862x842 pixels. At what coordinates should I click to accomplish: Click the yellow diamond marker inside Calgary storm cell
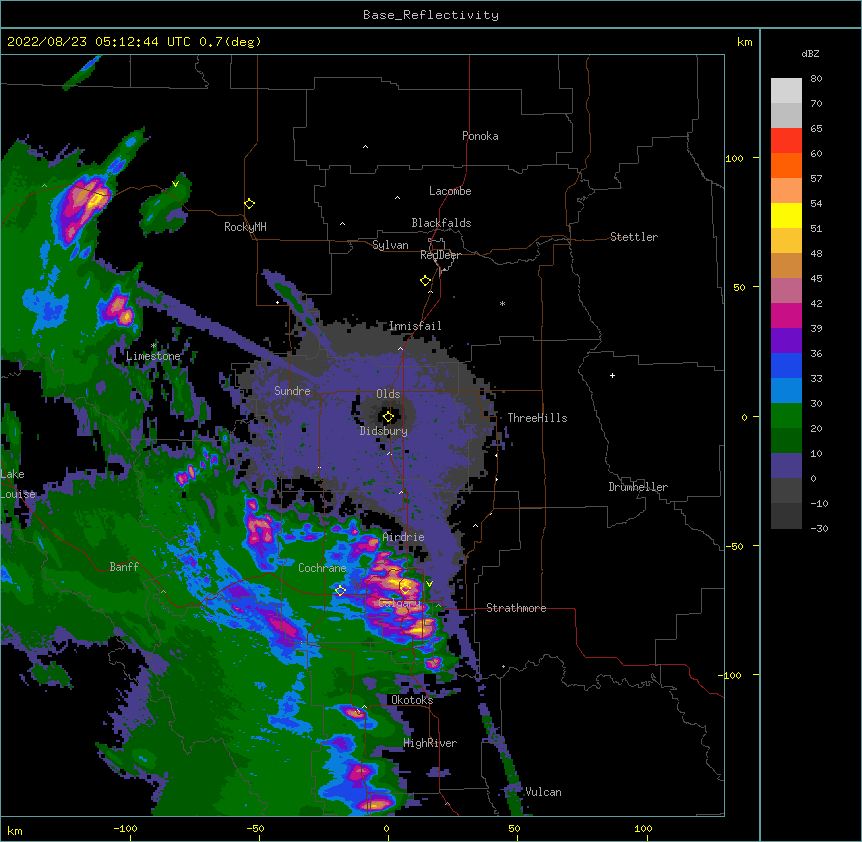[x=405, y=589]
